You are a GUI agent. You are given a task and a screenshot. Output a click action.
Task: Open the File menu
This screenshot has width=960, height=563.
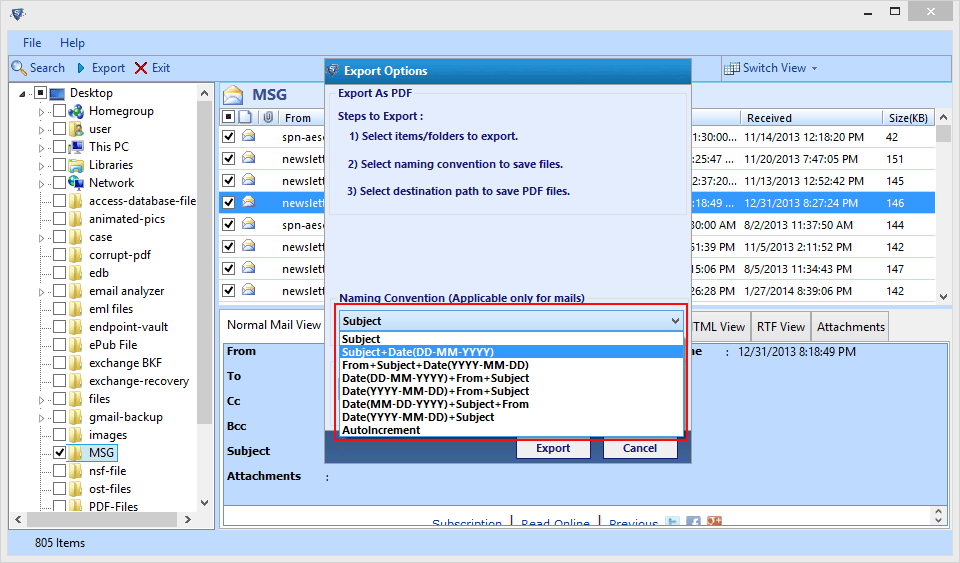[x=32, y=43]
